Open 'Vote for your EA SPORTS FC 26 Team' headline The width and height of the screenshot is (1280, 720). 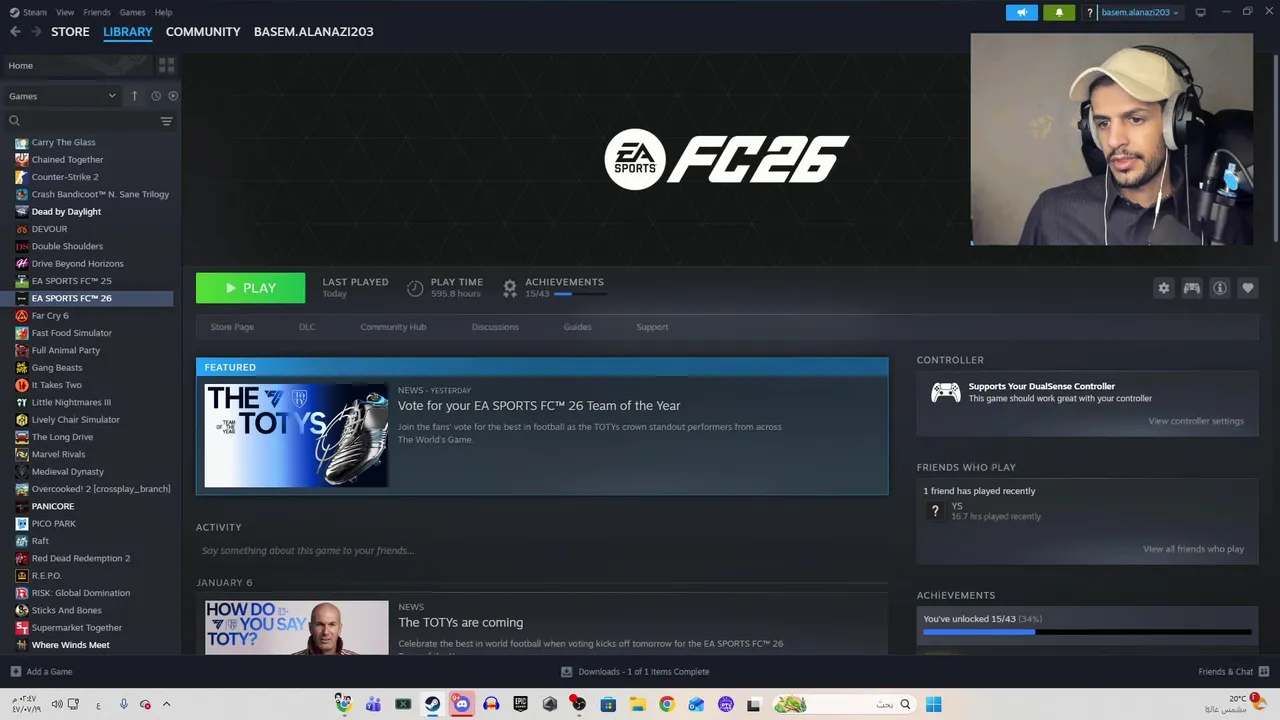(539, 406)
